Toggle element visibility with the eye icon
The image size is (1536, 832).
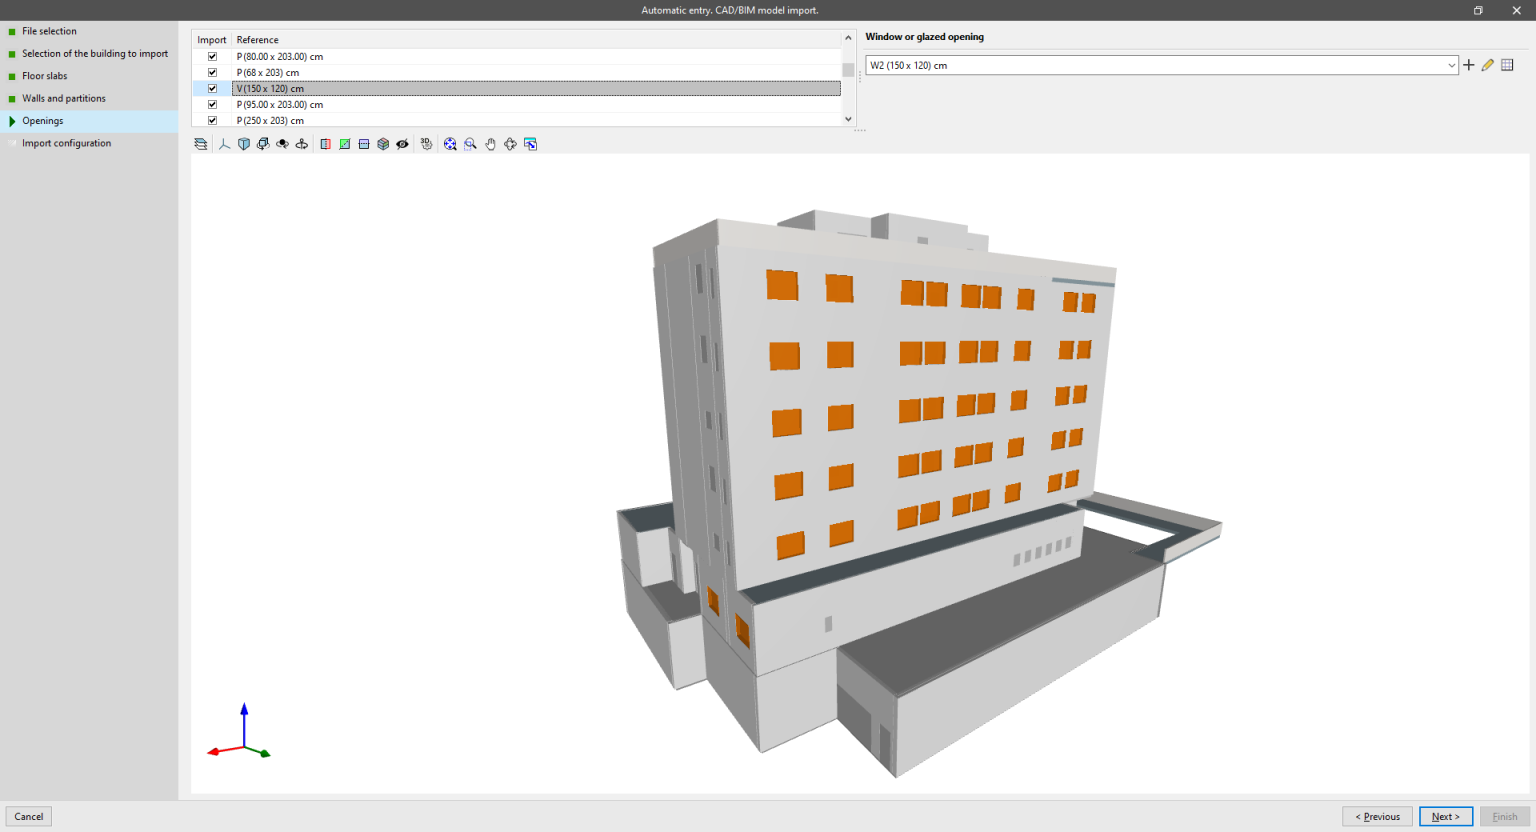coord(402,143)
